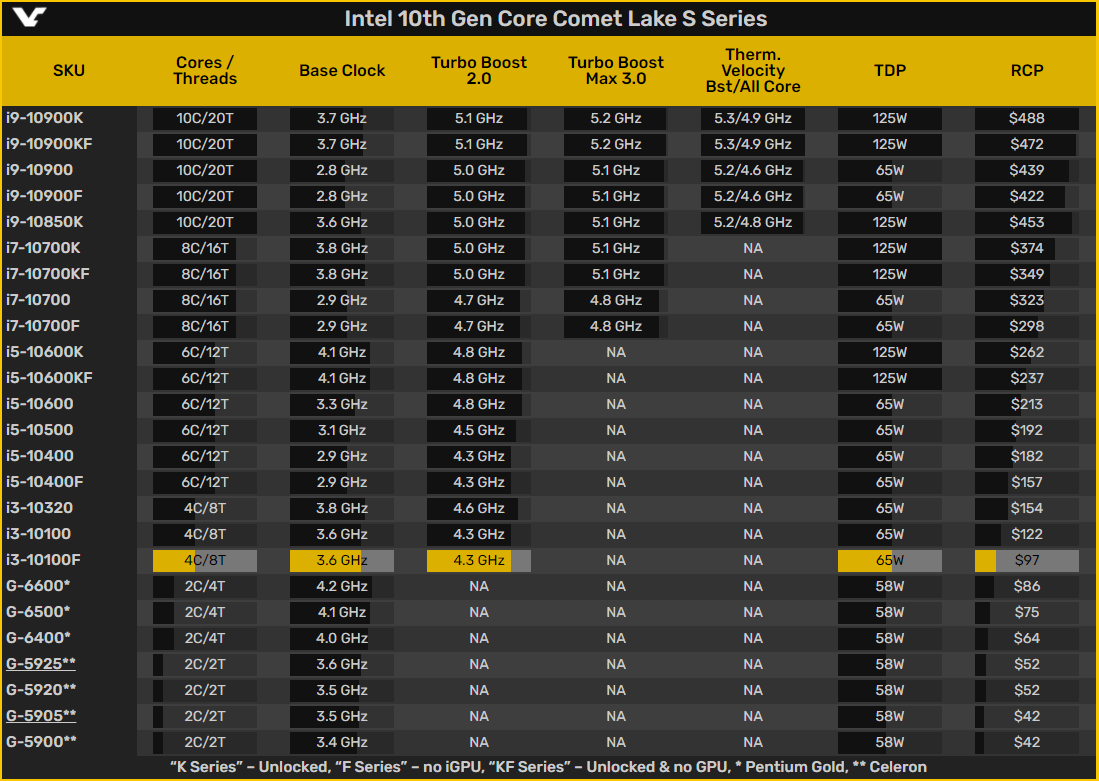Click the $374 price cell
This screenshot has height=781, width=1099.
pos(1027,247)
